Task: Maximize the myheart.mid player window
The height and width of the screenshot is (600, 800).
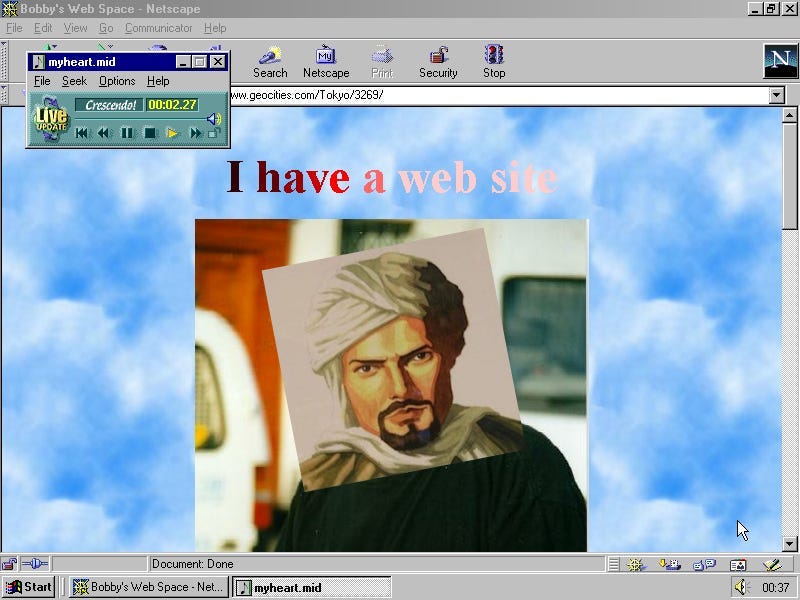Action: pyautogui.click(x=199, y=62)
